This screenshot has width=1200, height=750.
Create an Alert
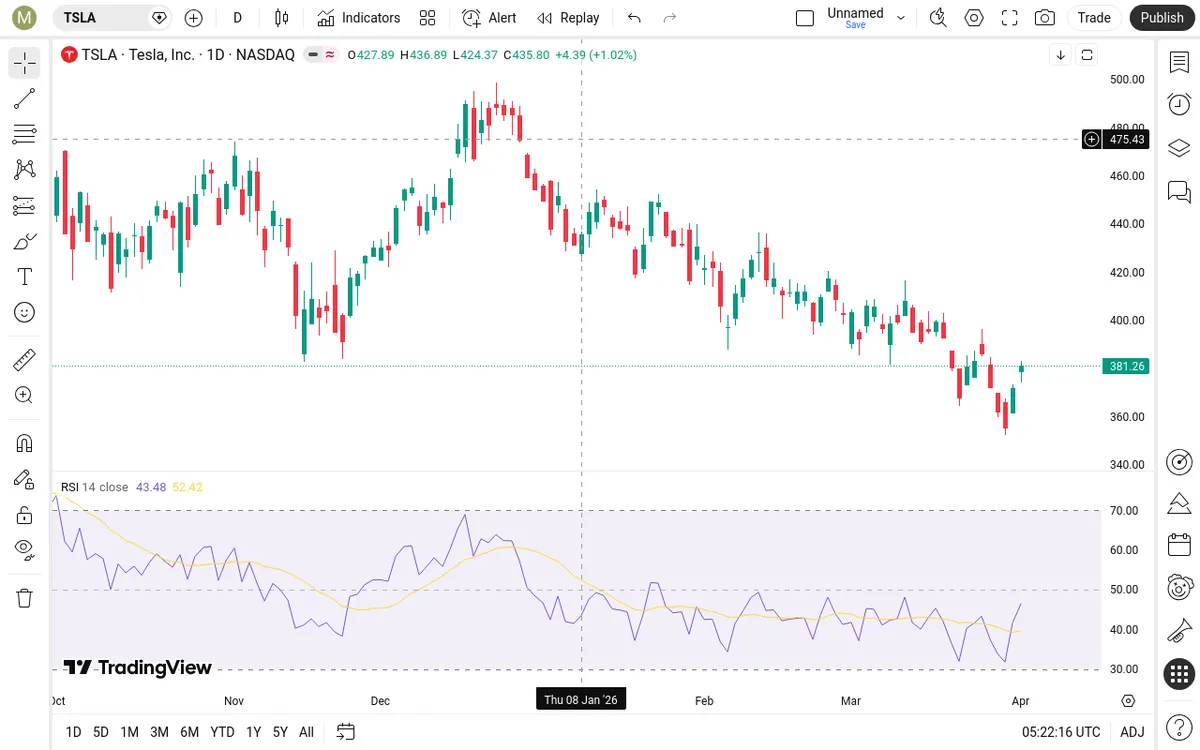[x=490, y=18]
